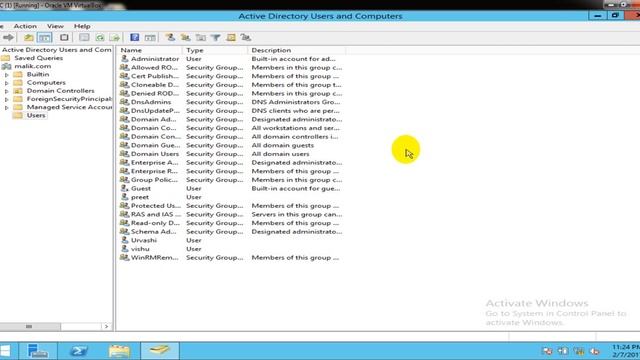Viewport: 640px width, 360px height.
Task: Select the preet user row
Action: tap(231, 197)
